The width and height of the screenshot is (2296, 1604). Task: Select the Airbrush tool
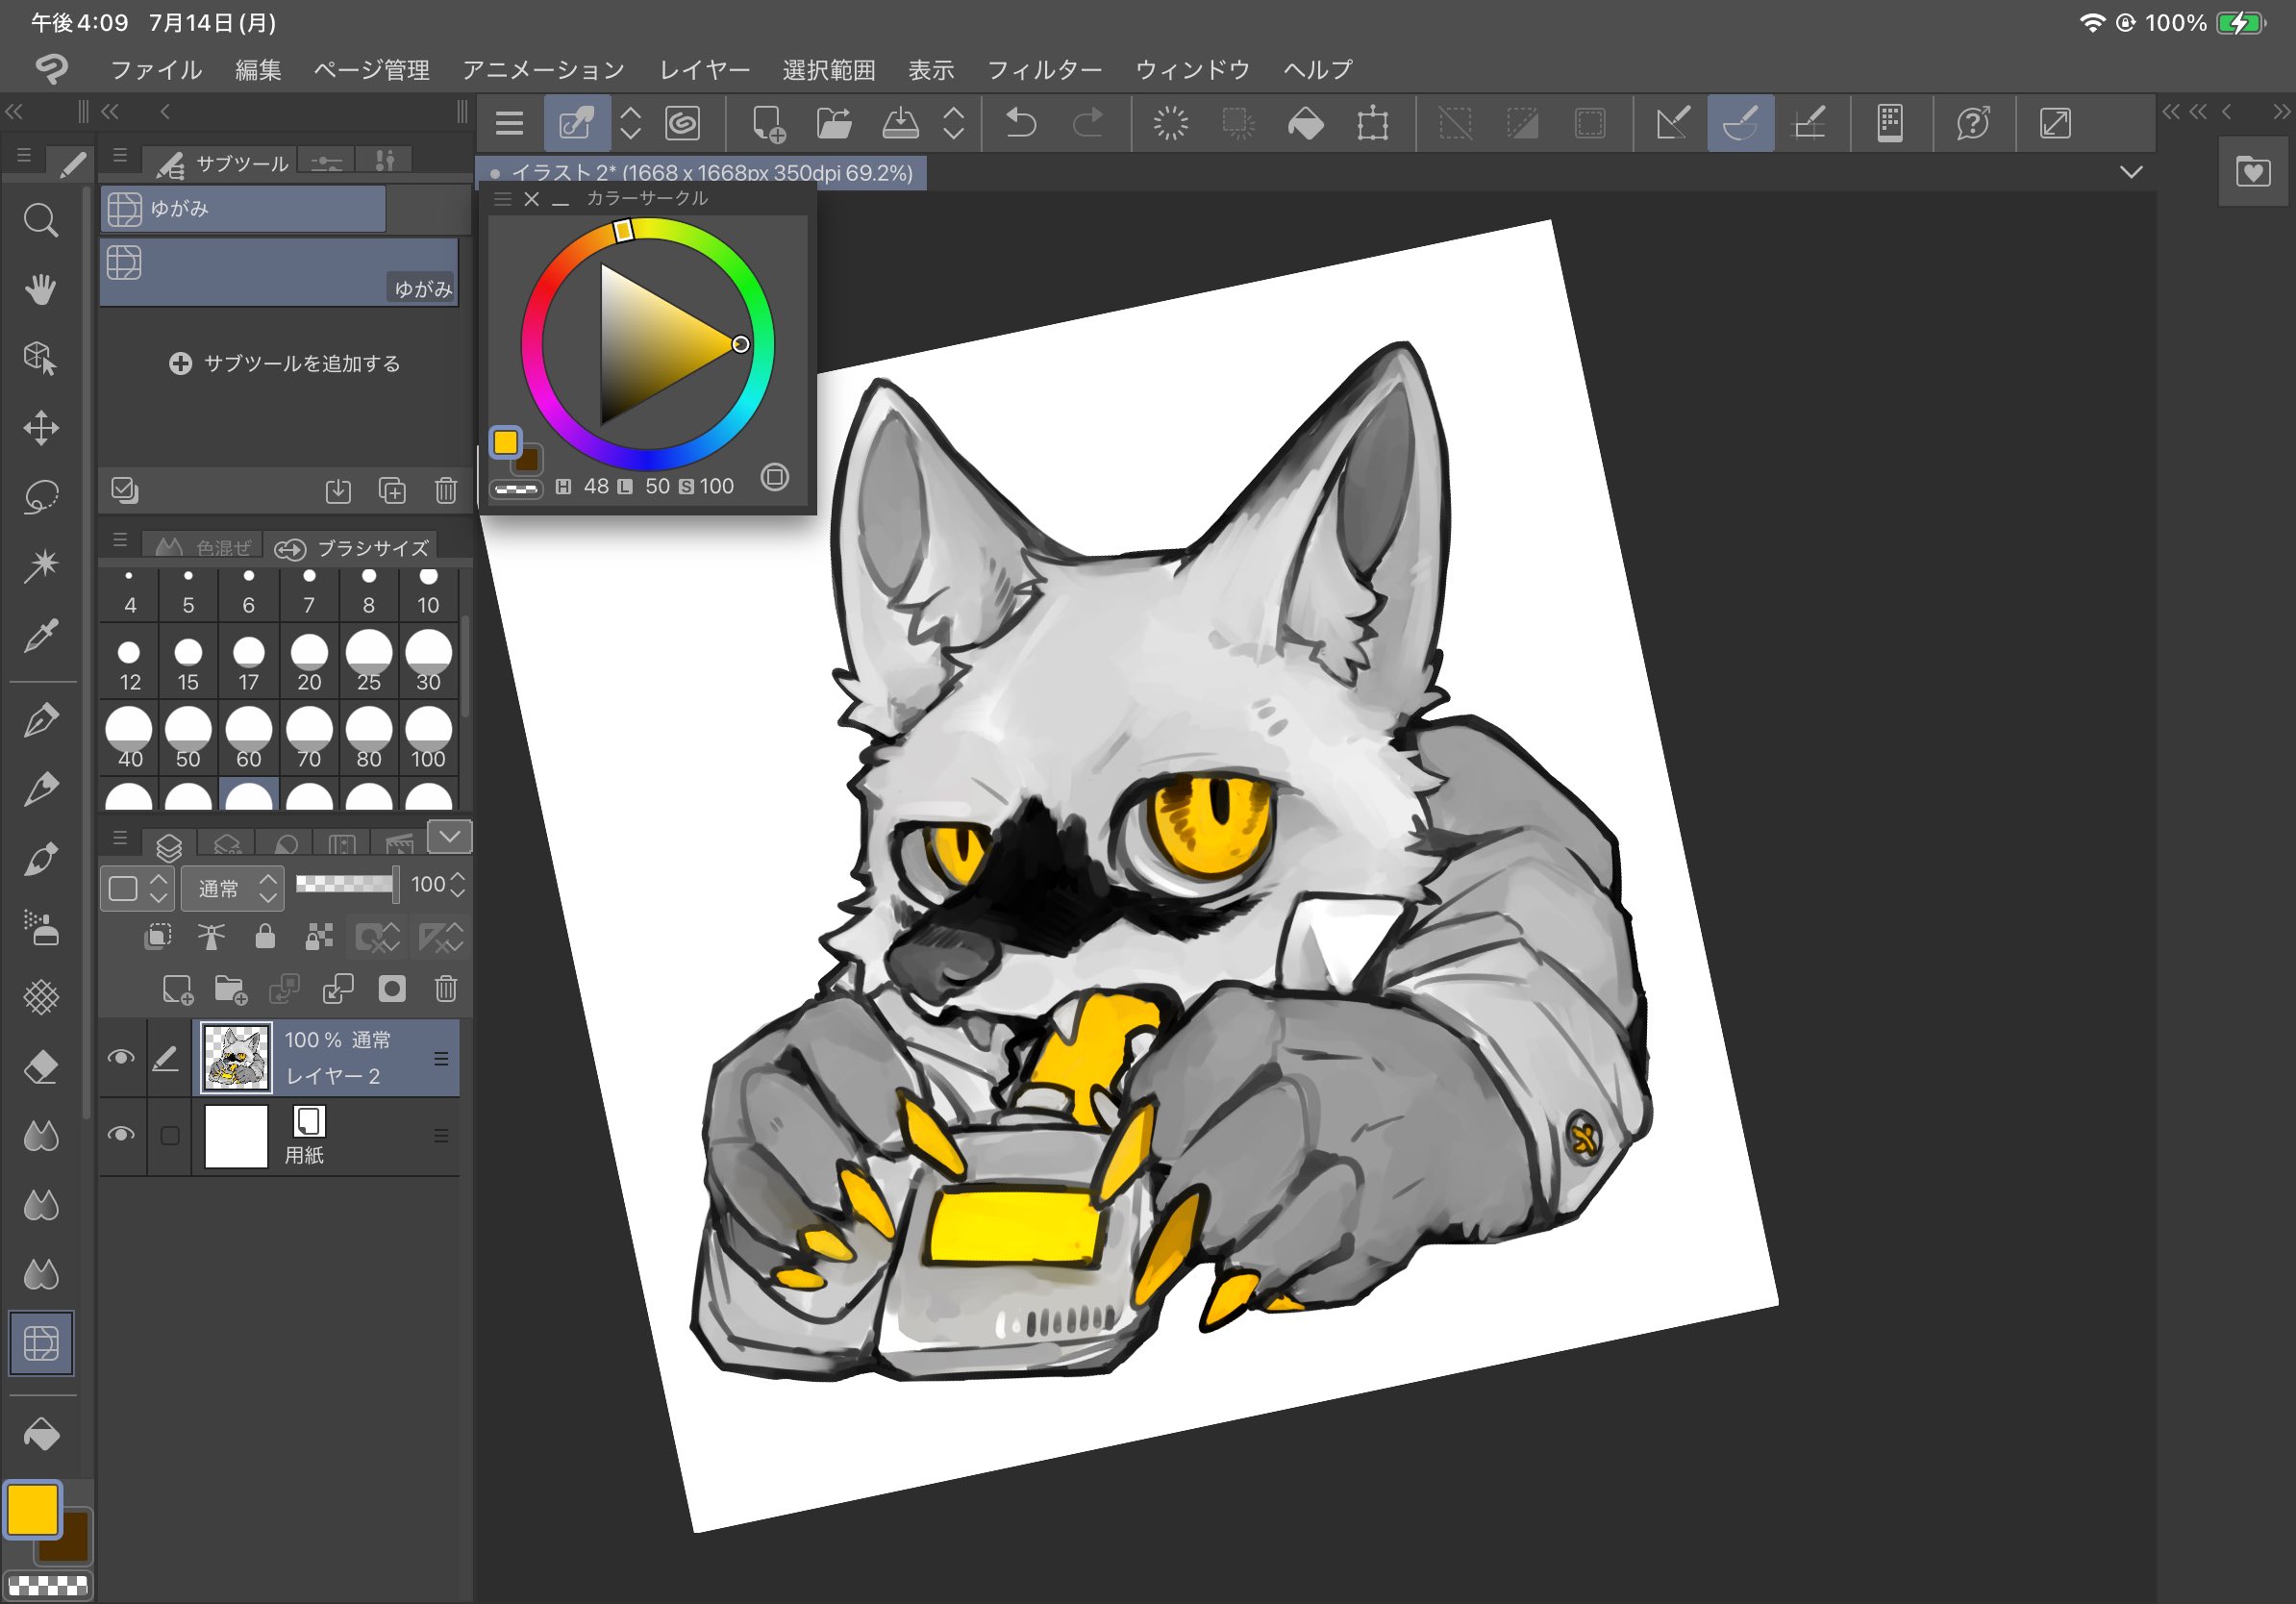[41, 928]
